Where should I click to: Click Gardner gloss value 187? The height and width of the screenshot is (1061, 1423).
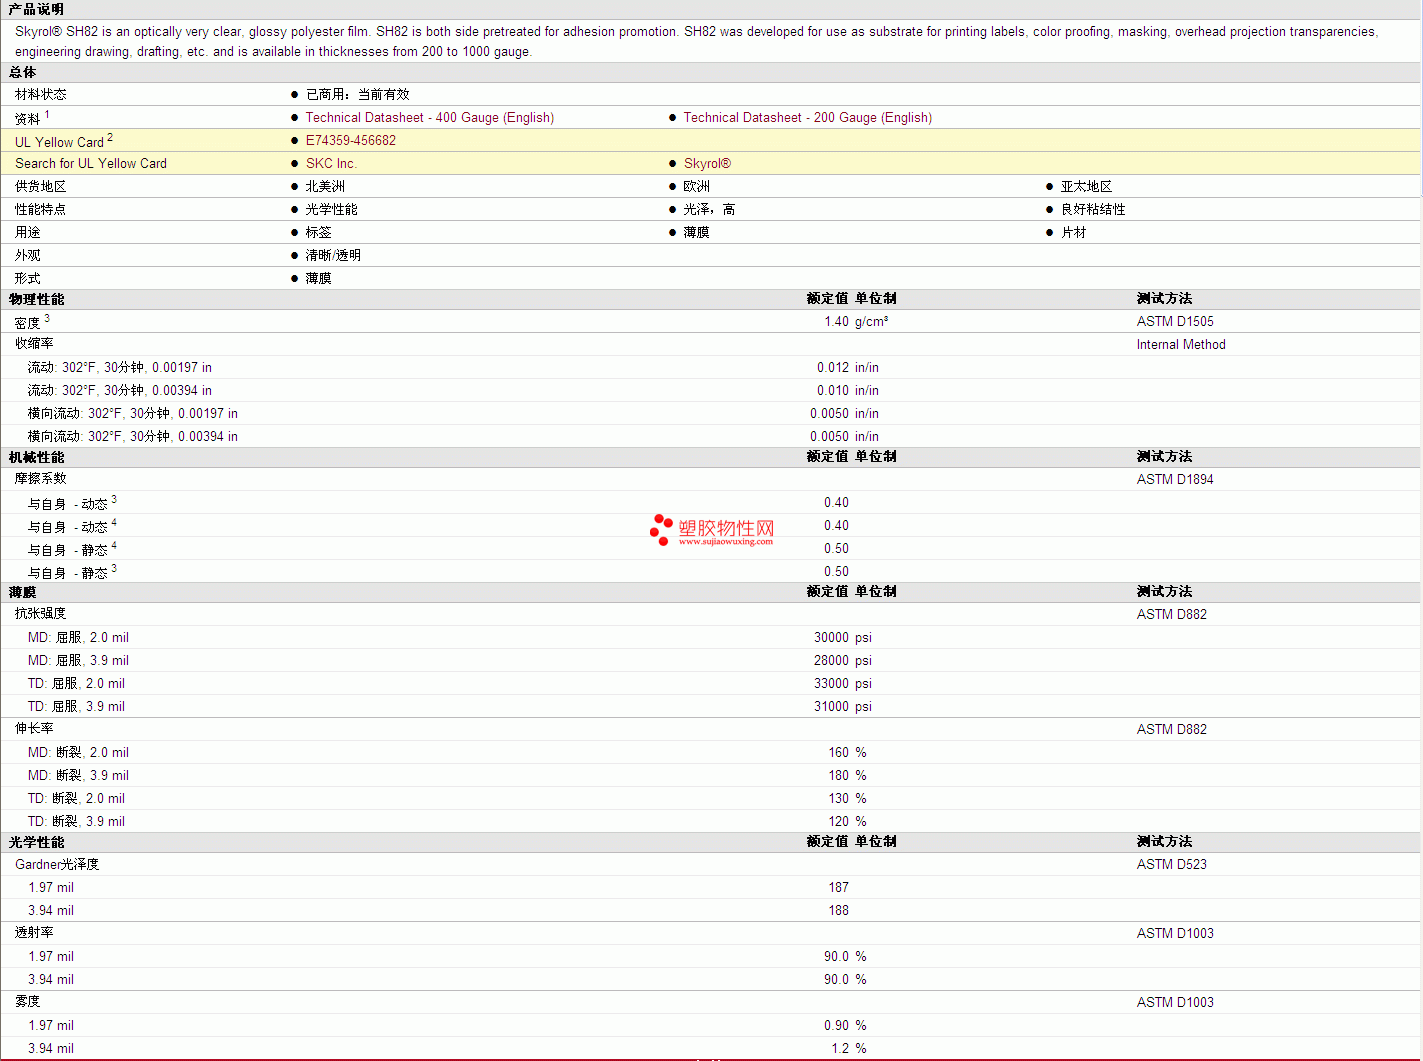point(838,887)
